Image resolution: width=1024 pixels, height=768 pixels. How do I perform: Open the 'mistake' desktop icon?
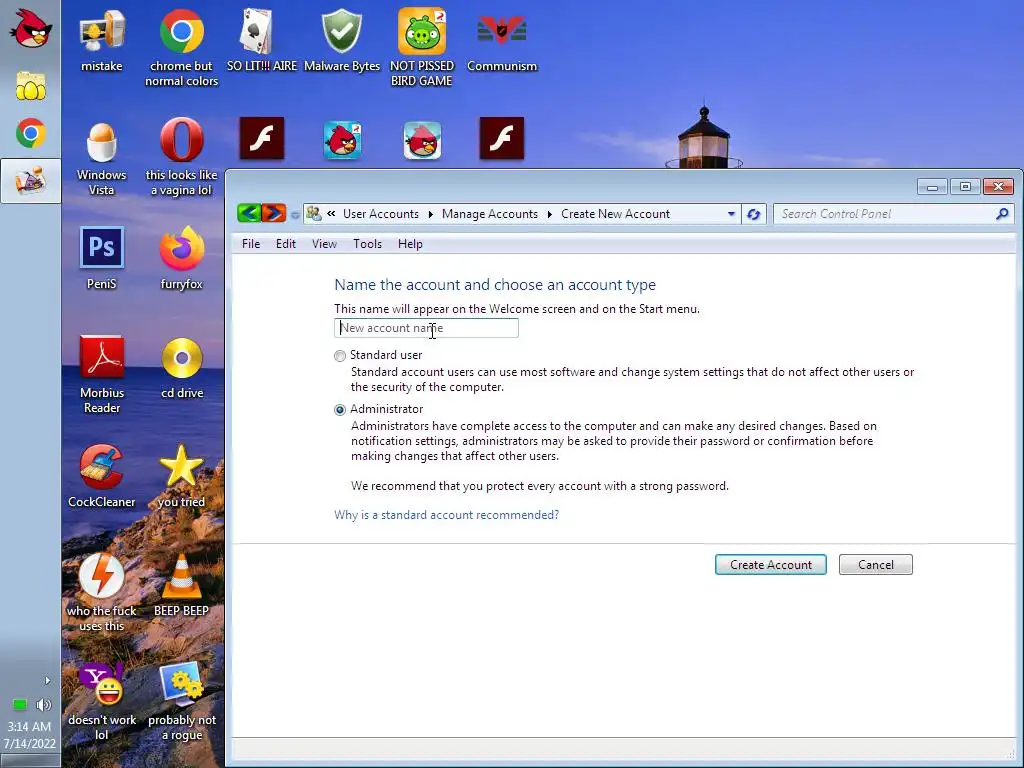tap(101, 39)
